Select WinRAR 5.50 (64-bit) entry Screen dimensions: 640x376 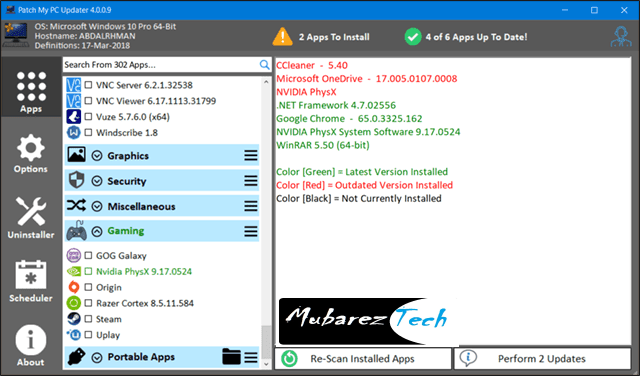point(323,145)
